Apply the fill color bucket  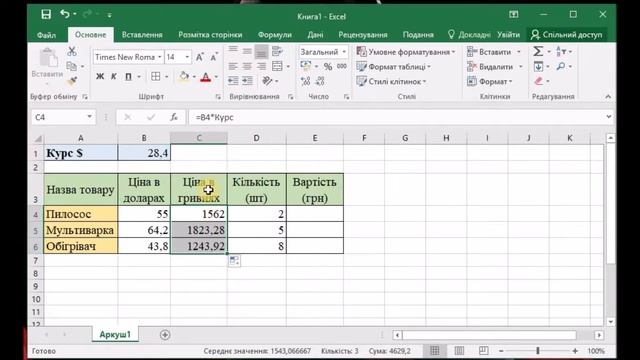pyautogui.click(x=184, y=76)
